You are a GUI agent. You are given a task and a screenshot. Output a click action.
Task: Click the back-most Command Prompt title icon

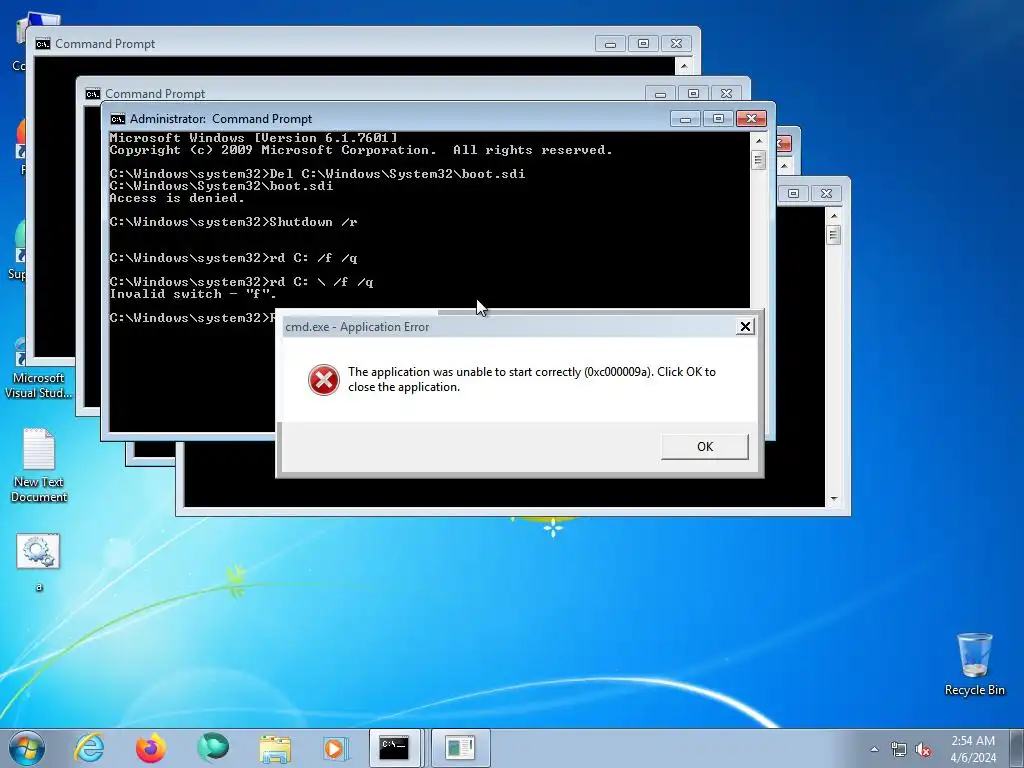[42, 44]
